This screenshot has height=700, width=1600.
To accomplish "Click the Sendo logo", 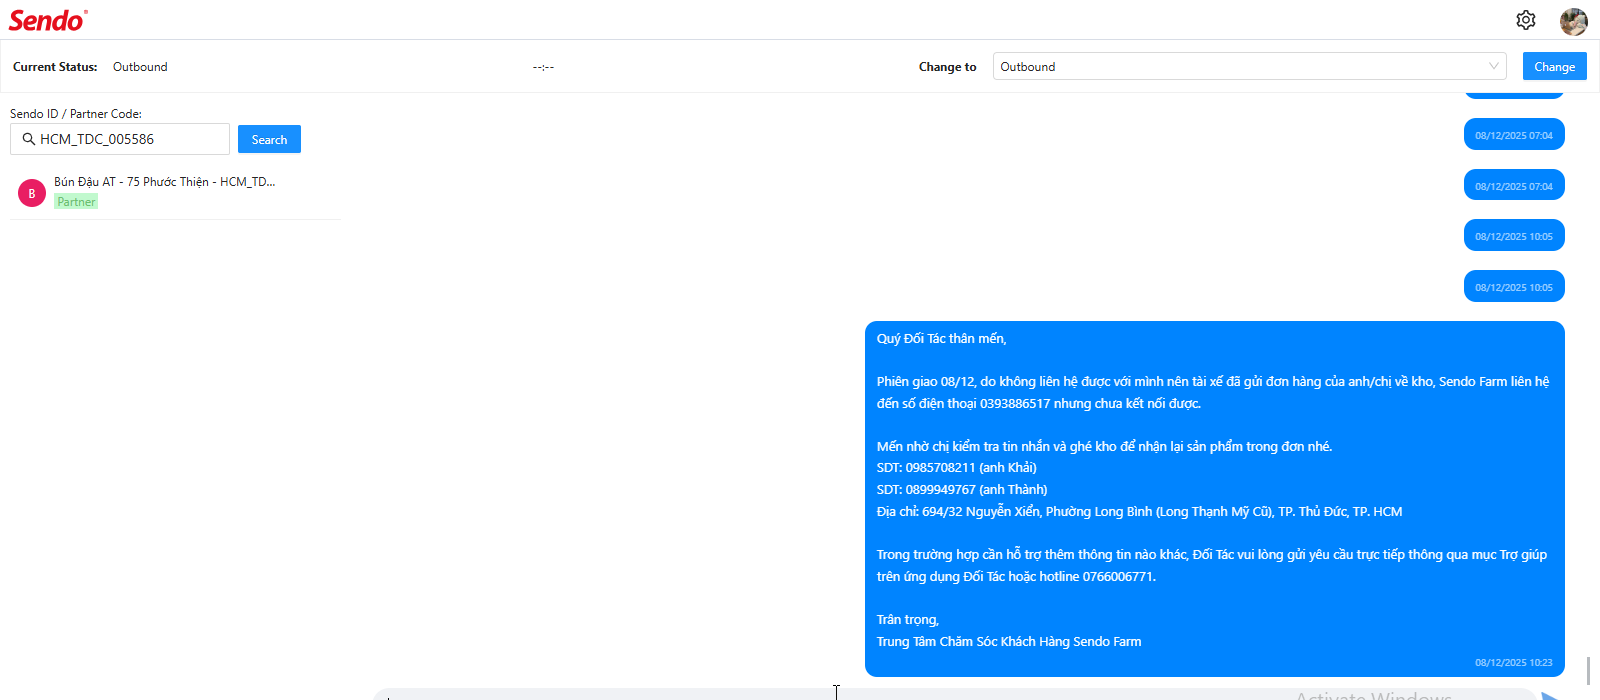I will coord(48,20).
